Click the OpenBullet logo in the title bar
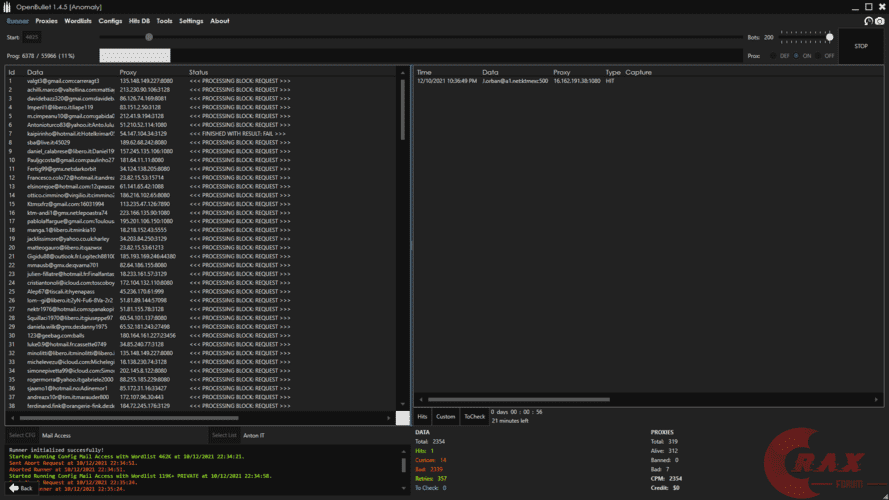The image size is (889, 500). (x=7, y=6)
